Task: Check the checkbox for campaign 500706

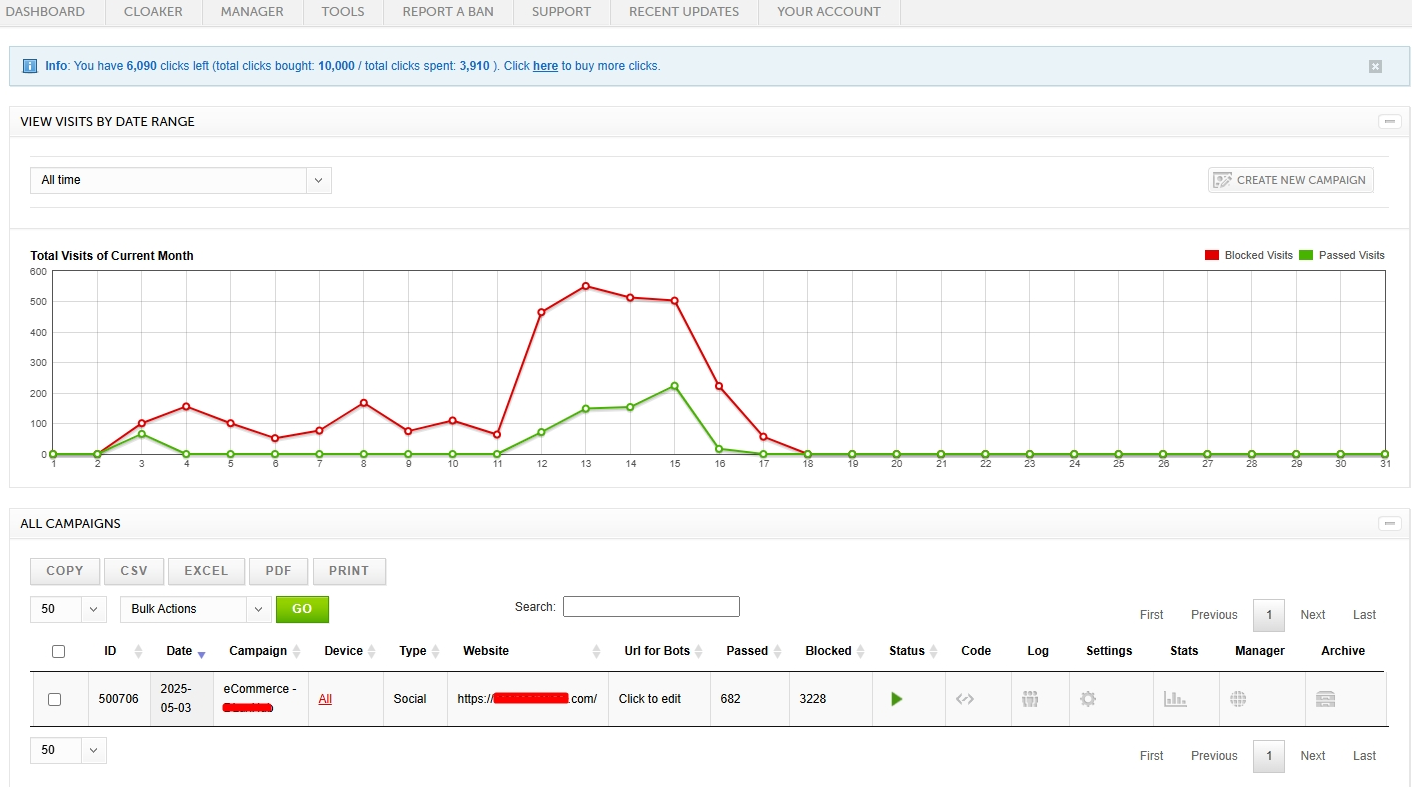Action: click(55, 699)
